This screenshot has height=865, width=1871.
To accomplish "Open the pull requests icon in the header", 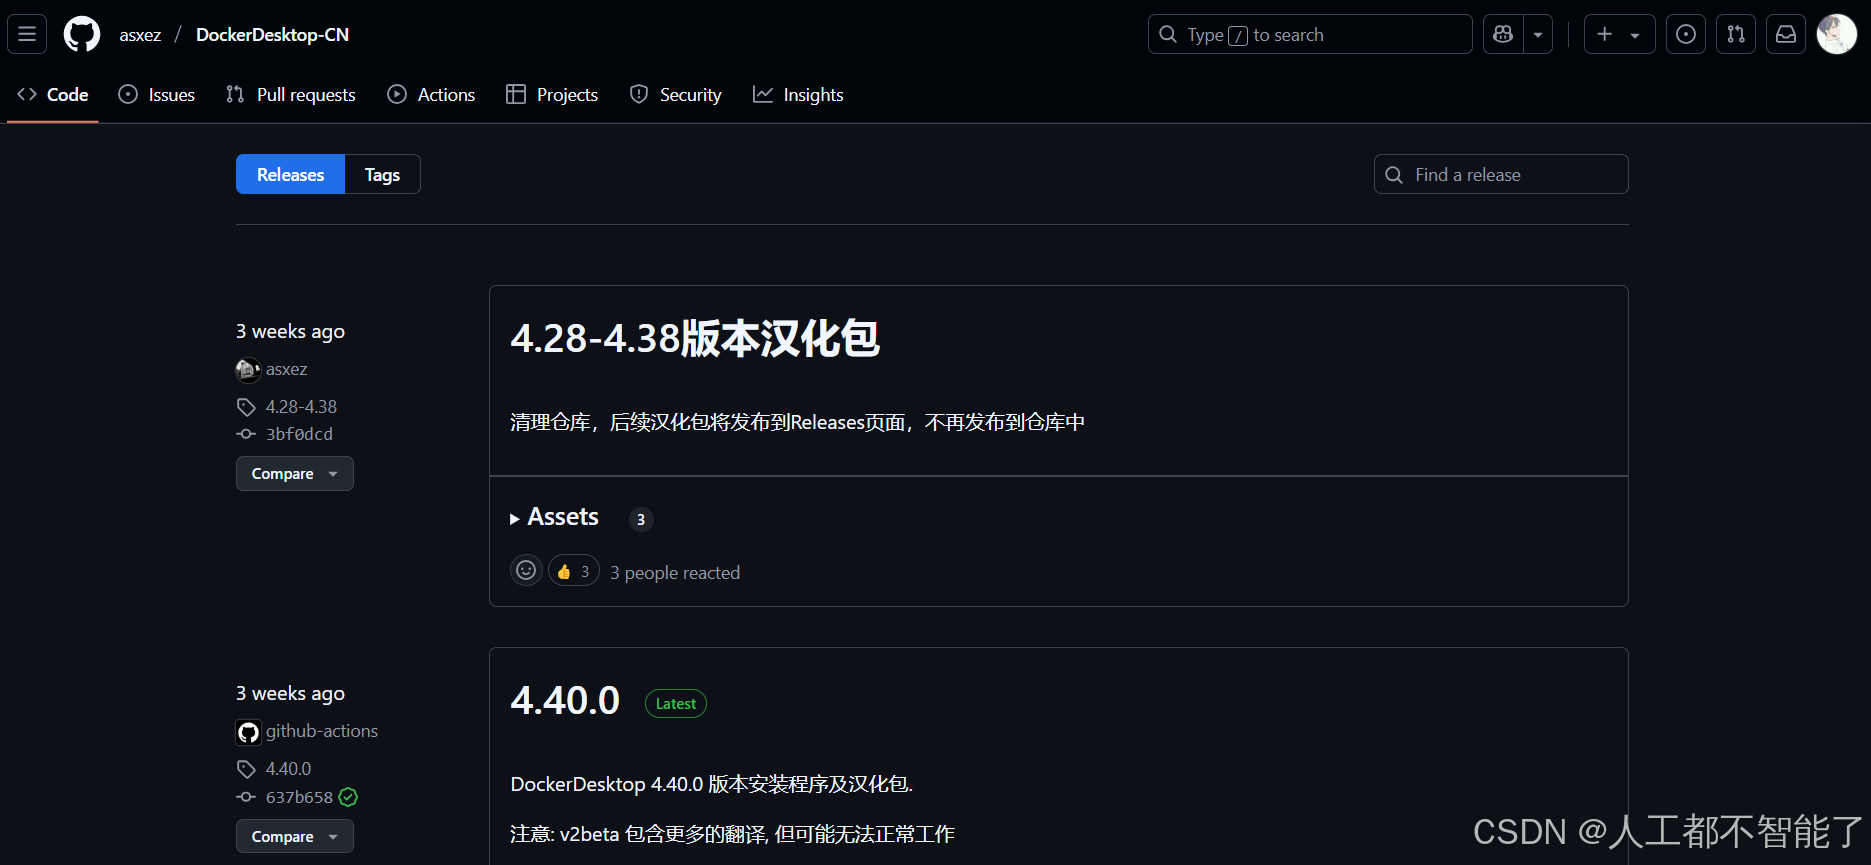I will coord(1736,34).
